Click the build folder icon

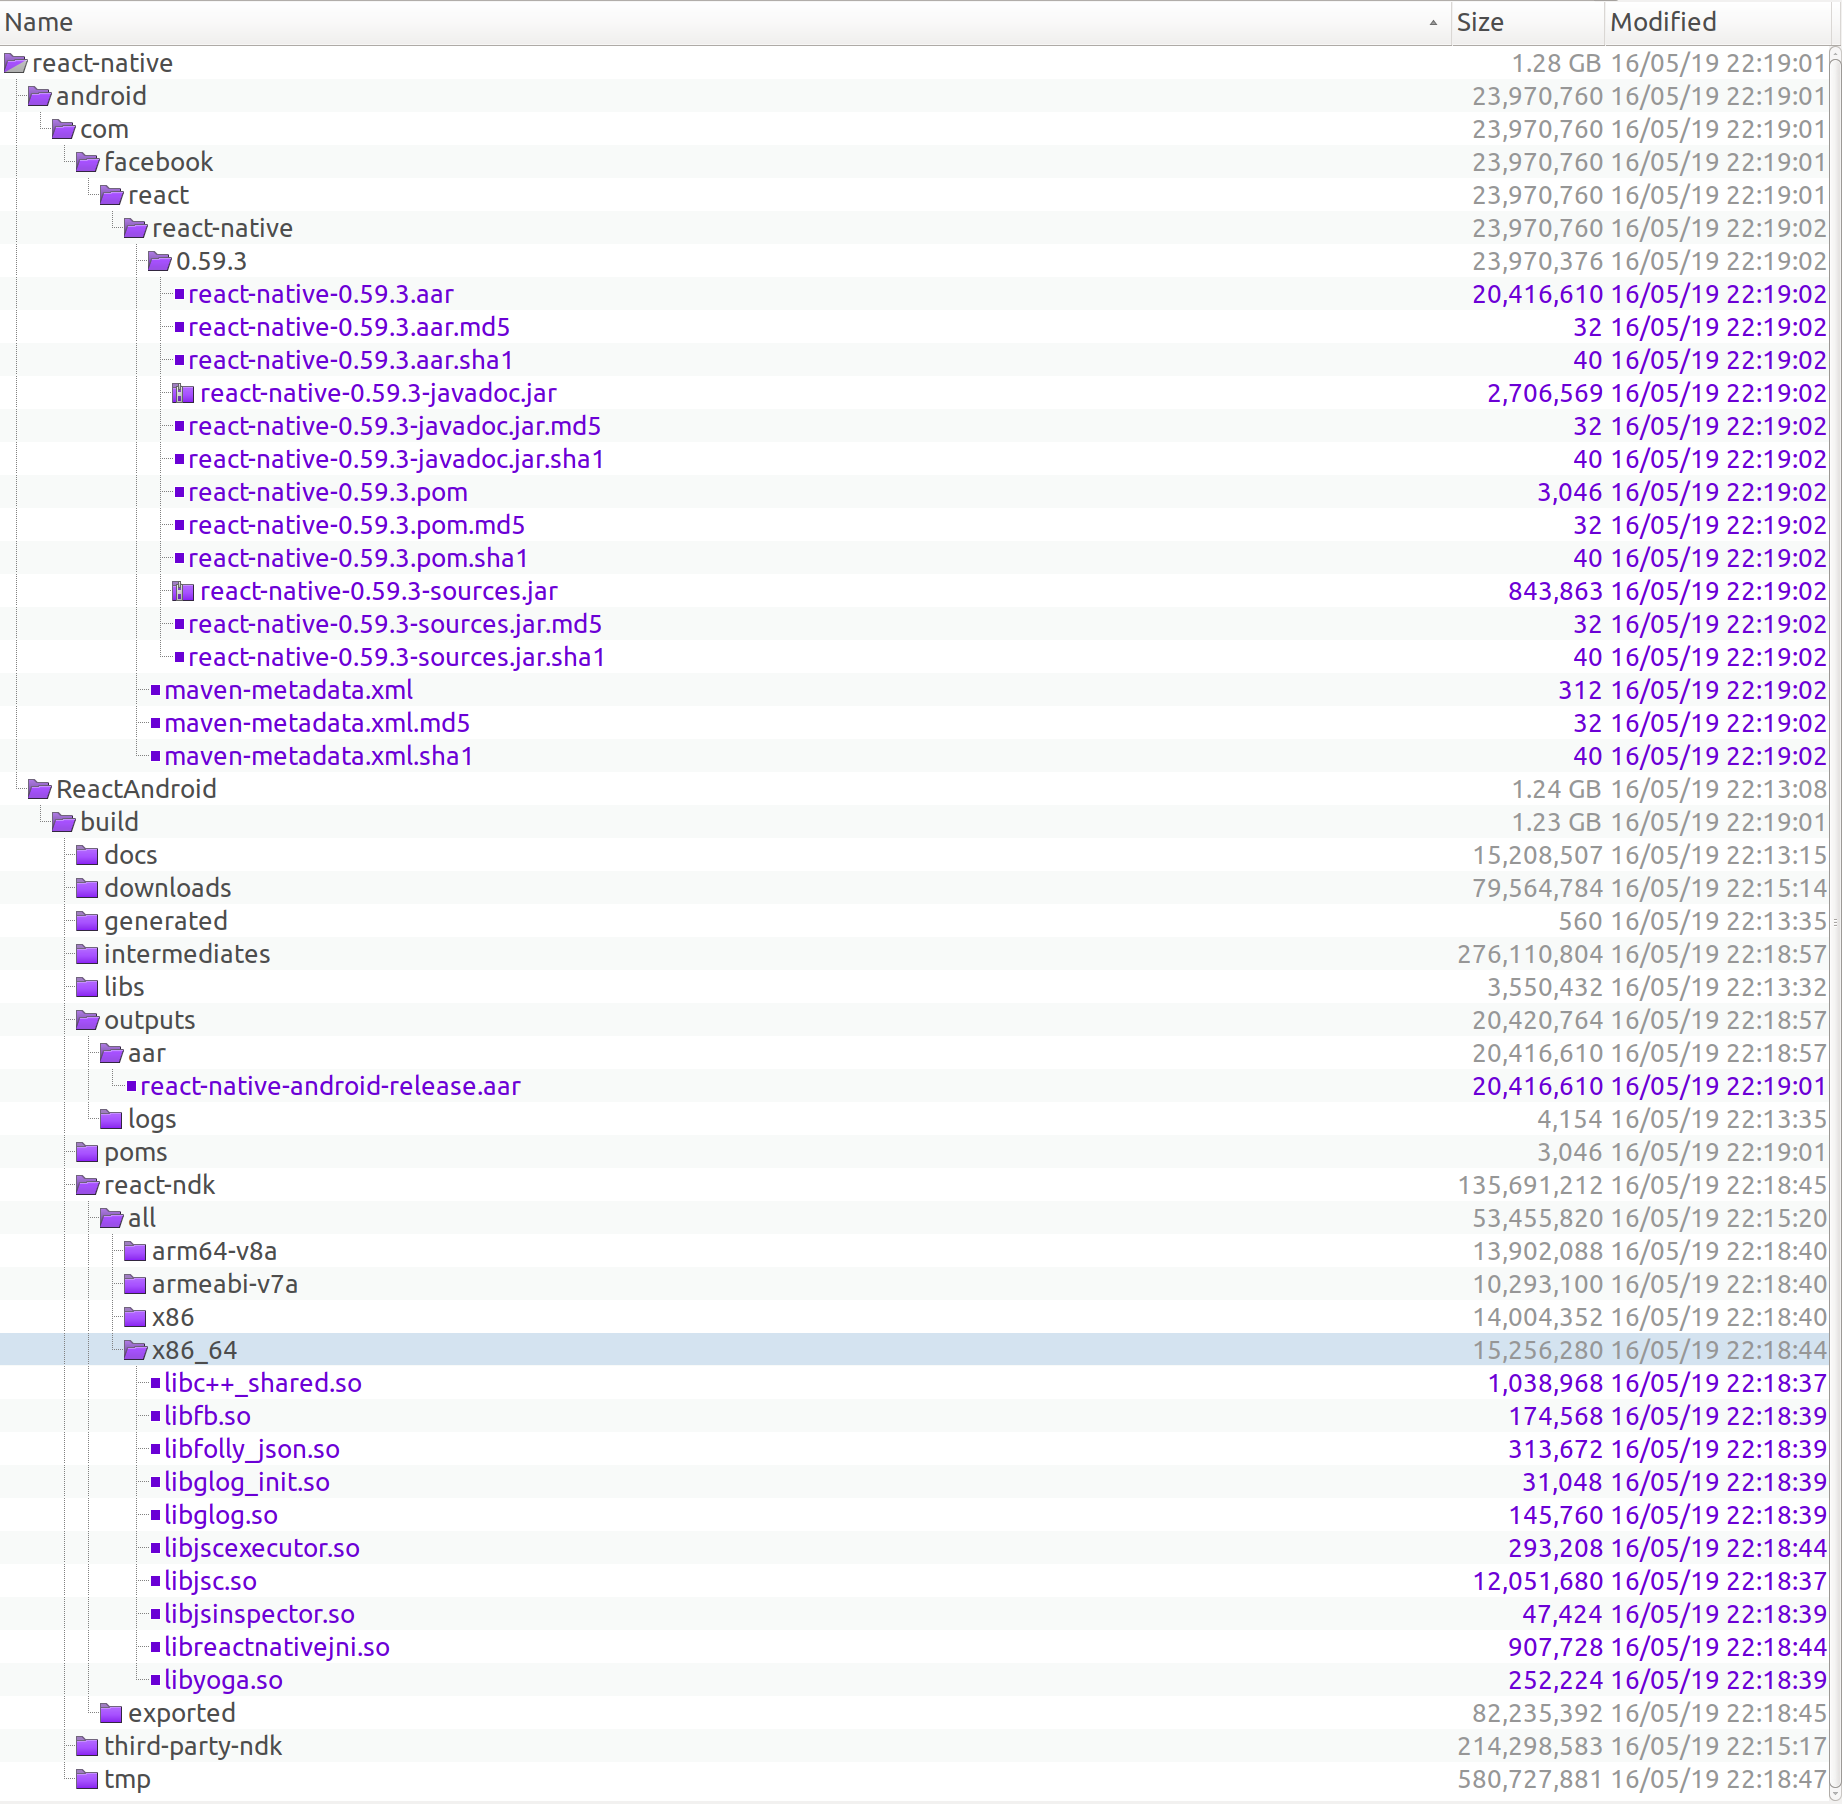point(63,823)
